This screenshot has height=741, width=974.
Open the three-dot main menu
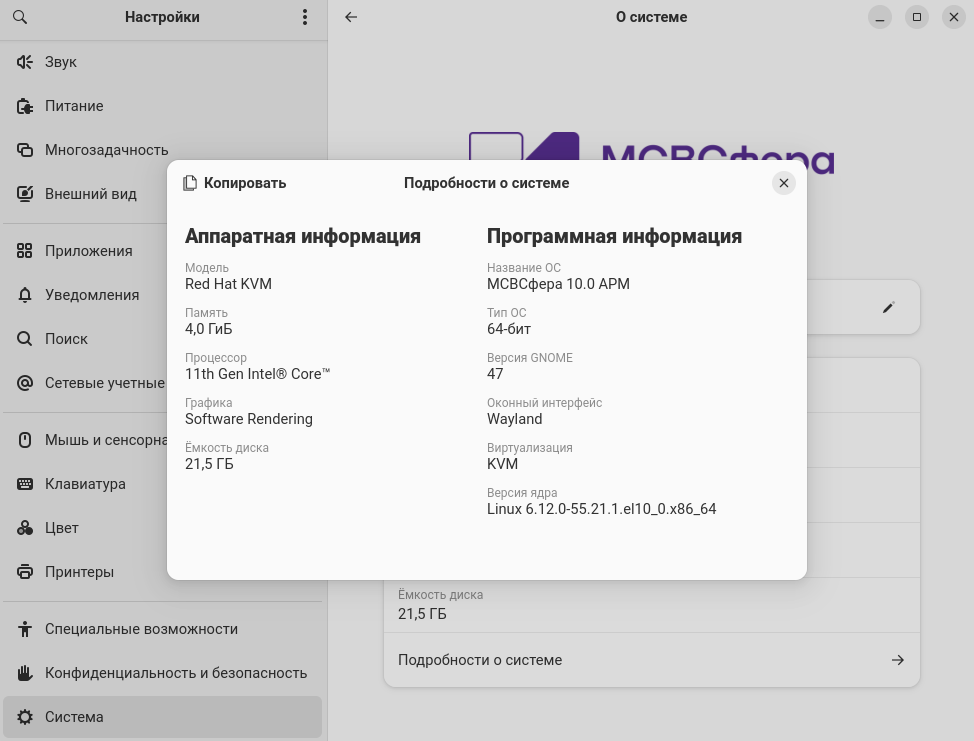(305, 17)
